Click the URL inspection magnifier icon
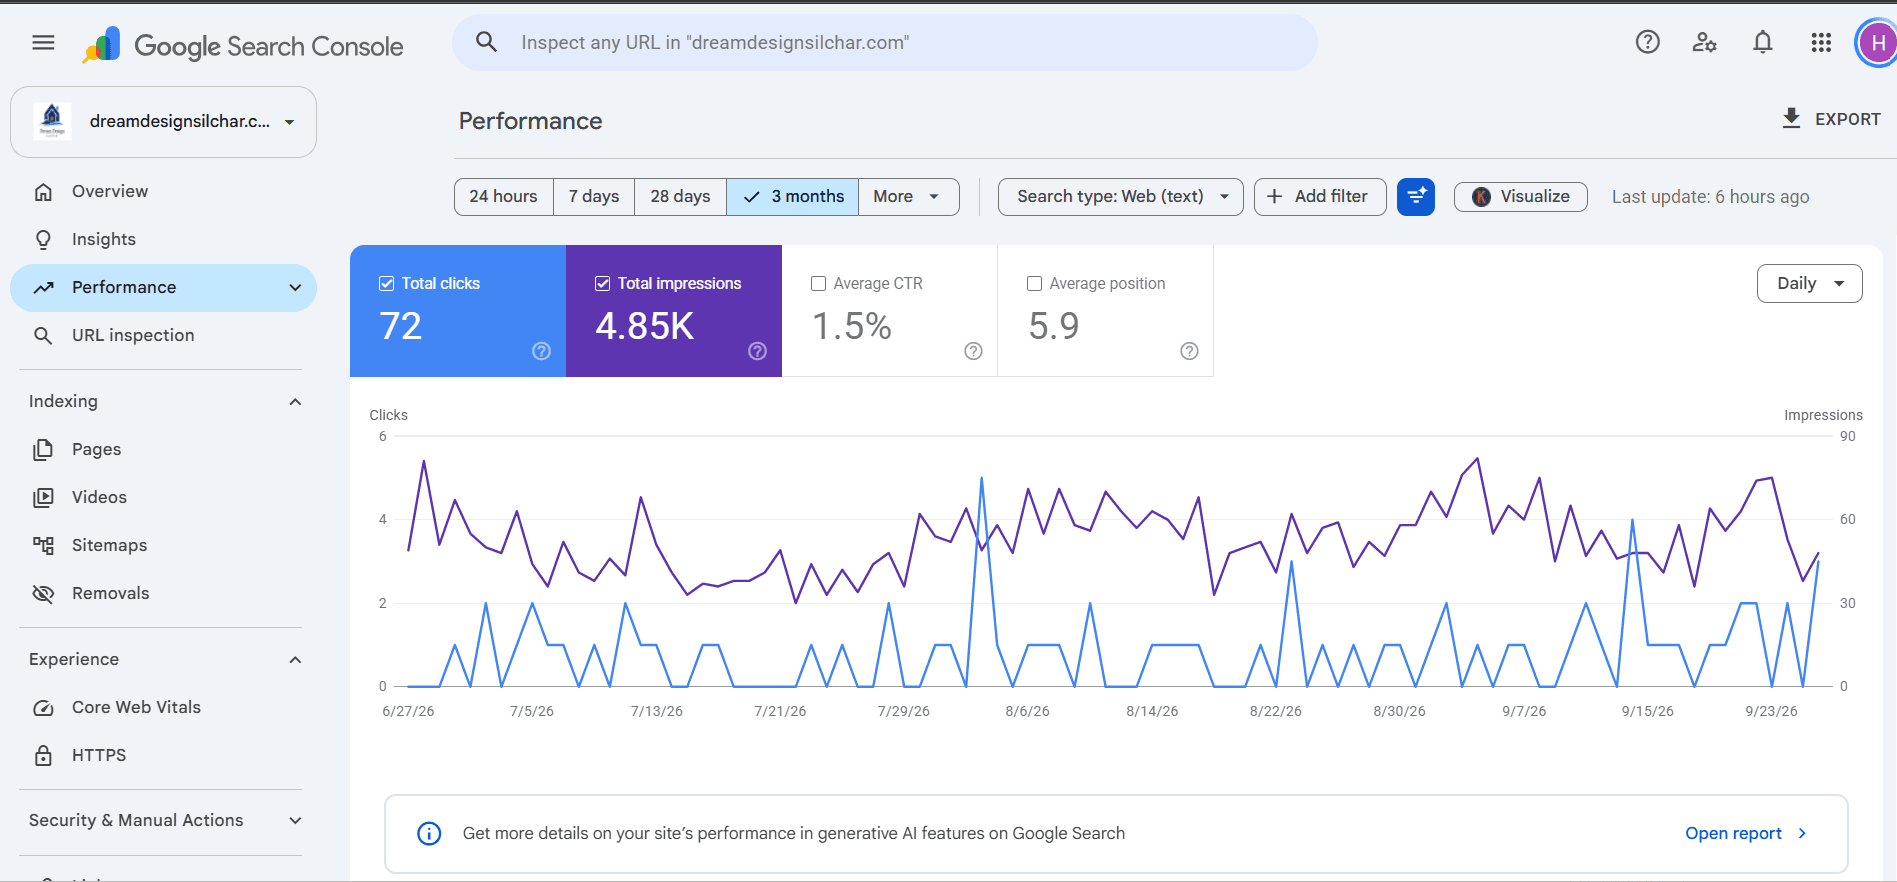1897x882 pixels. pos(43,336)
